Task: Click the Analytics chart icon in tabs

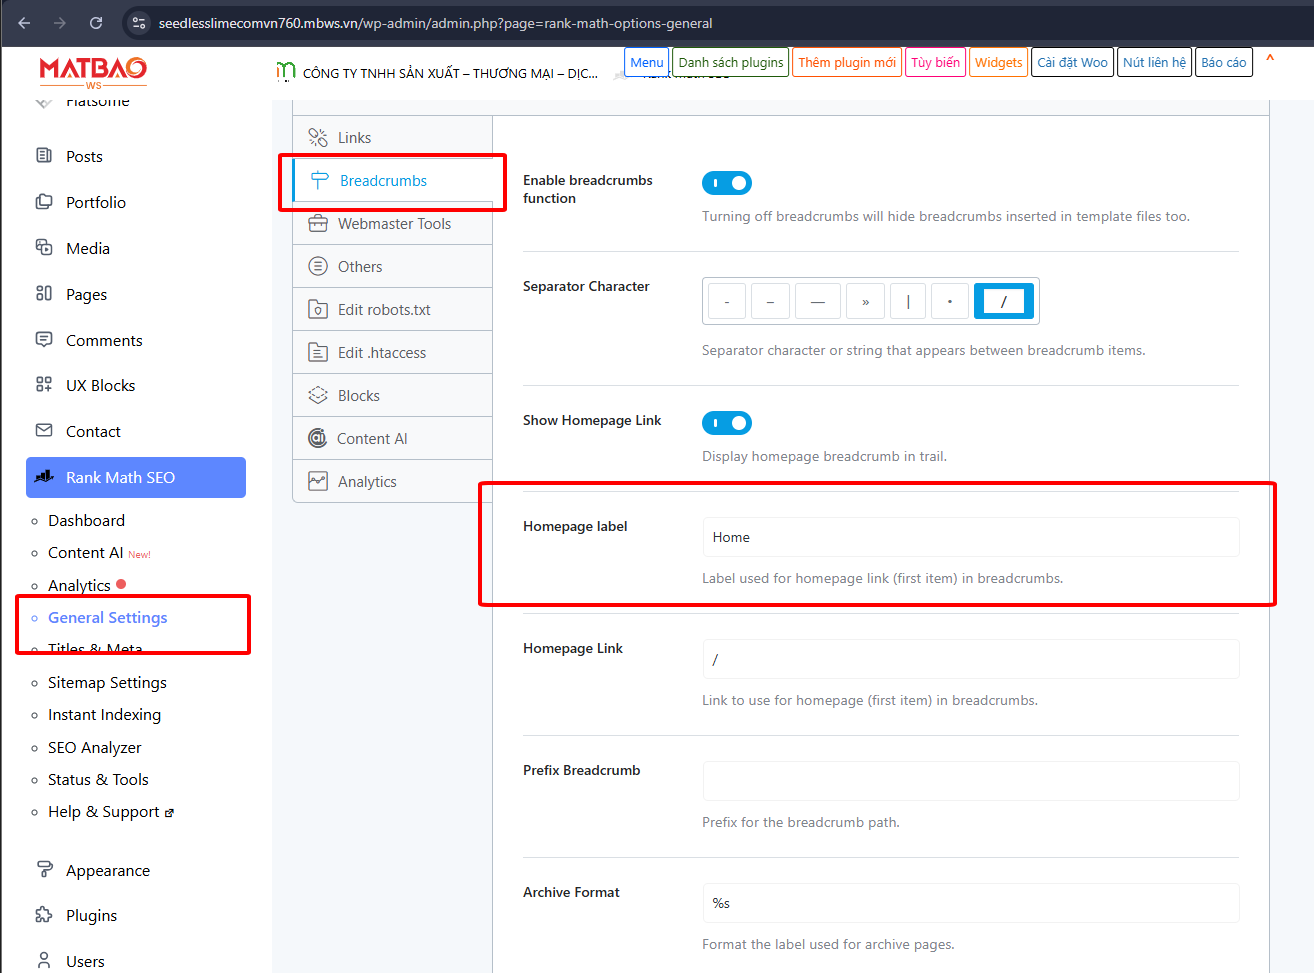Action: pos(318,482)
